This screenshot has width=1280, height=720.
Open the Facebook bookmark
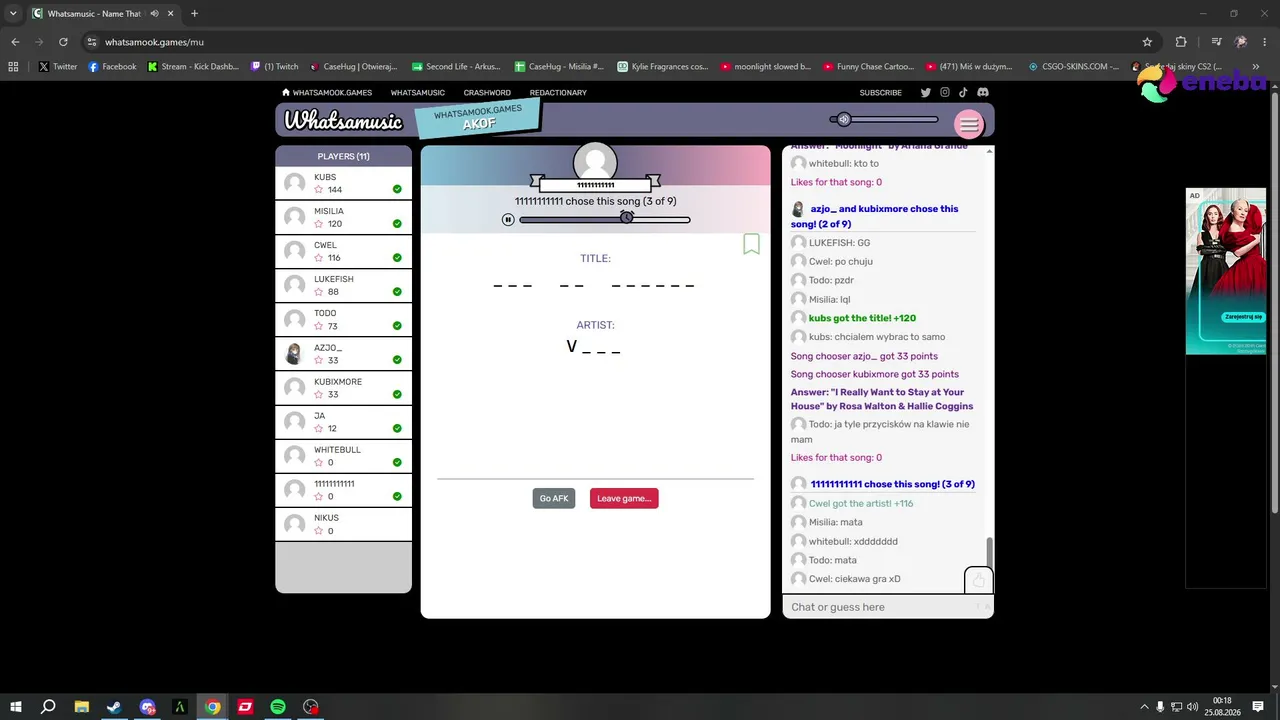tap(112, 67)
